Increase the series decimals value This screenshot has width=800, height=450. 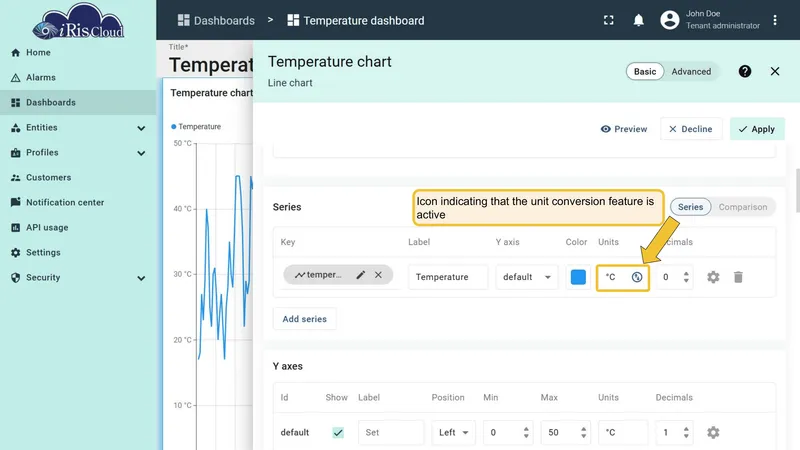(x=686, y=273)
